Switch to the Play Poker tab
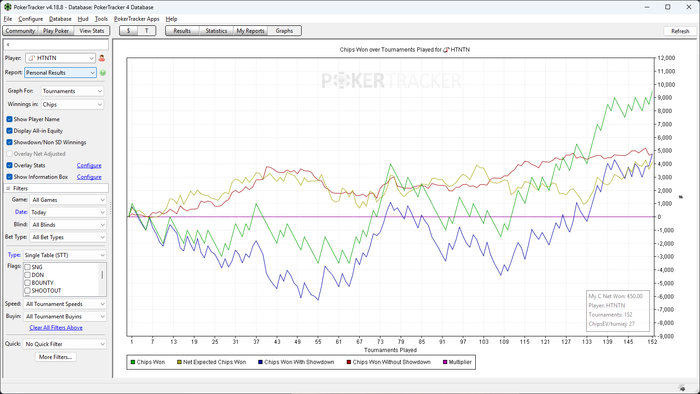The height and width of the screenshot is (394, 700). [56, 31]
